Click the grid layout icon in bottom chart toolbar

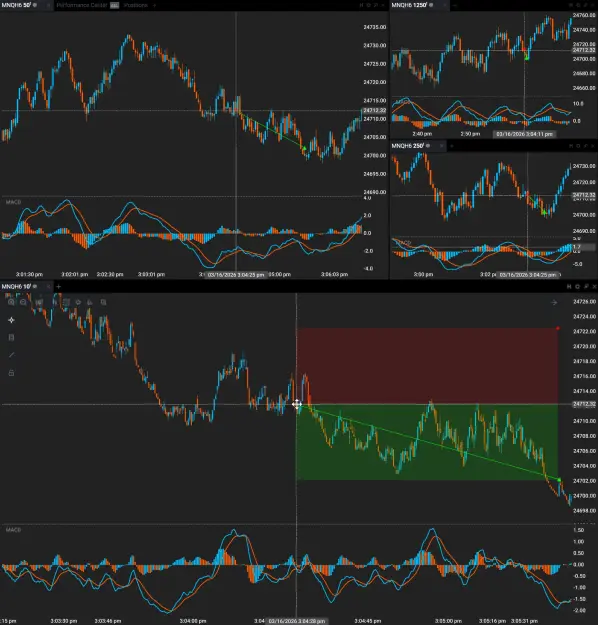66,302
